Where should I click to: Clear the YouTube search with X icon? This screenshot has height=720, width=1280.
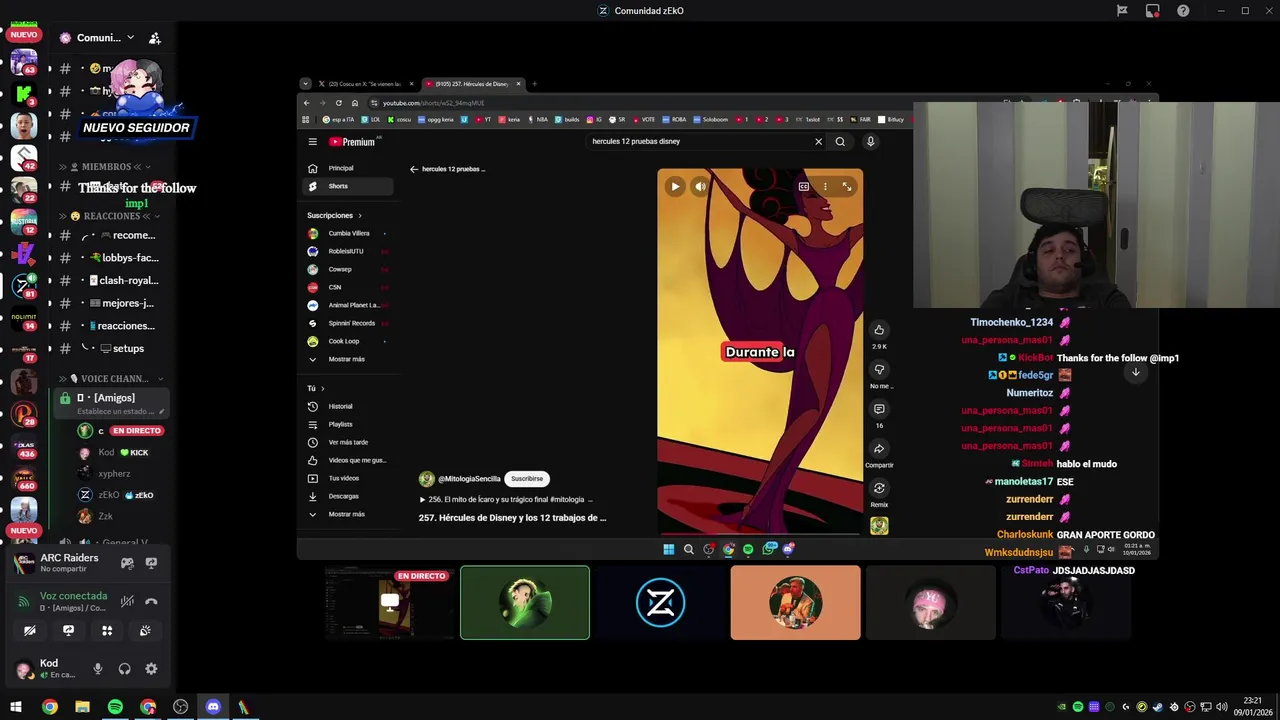[818, 142]
